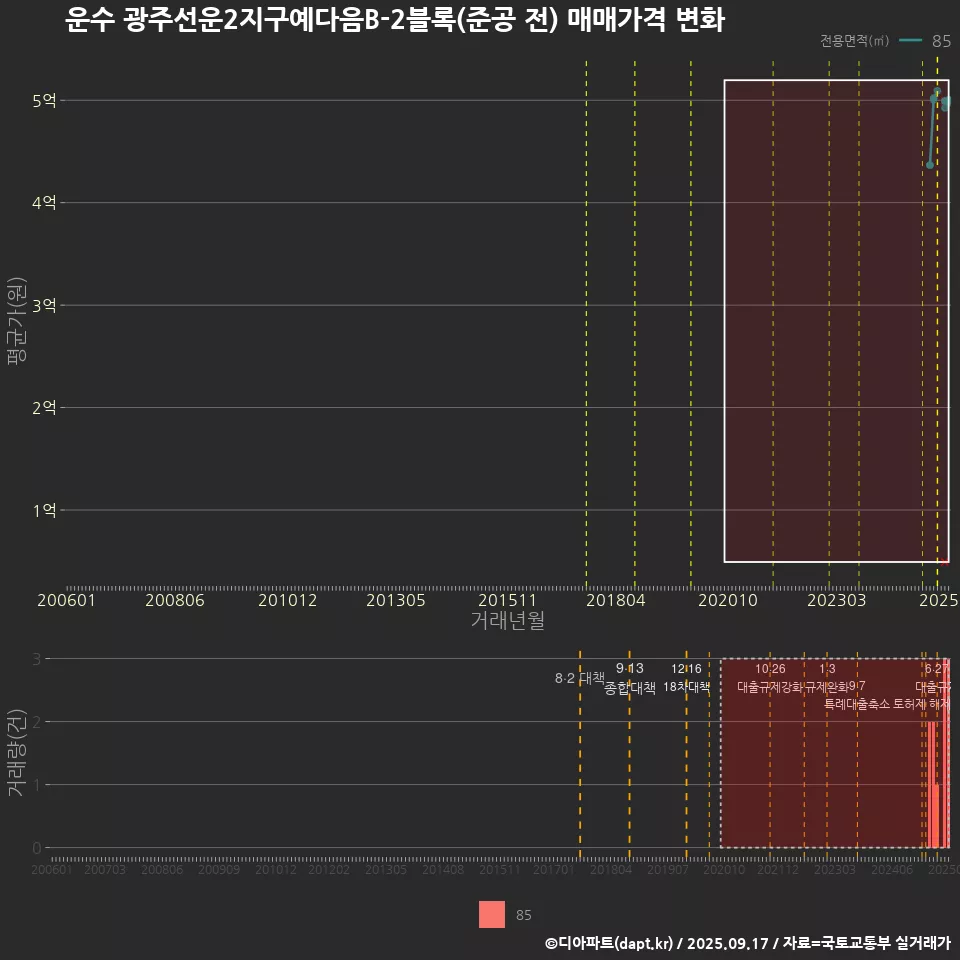Screen dimensions: 960x960
Task: Click 200909 on the volume chart x-axis
Action: 219,869
